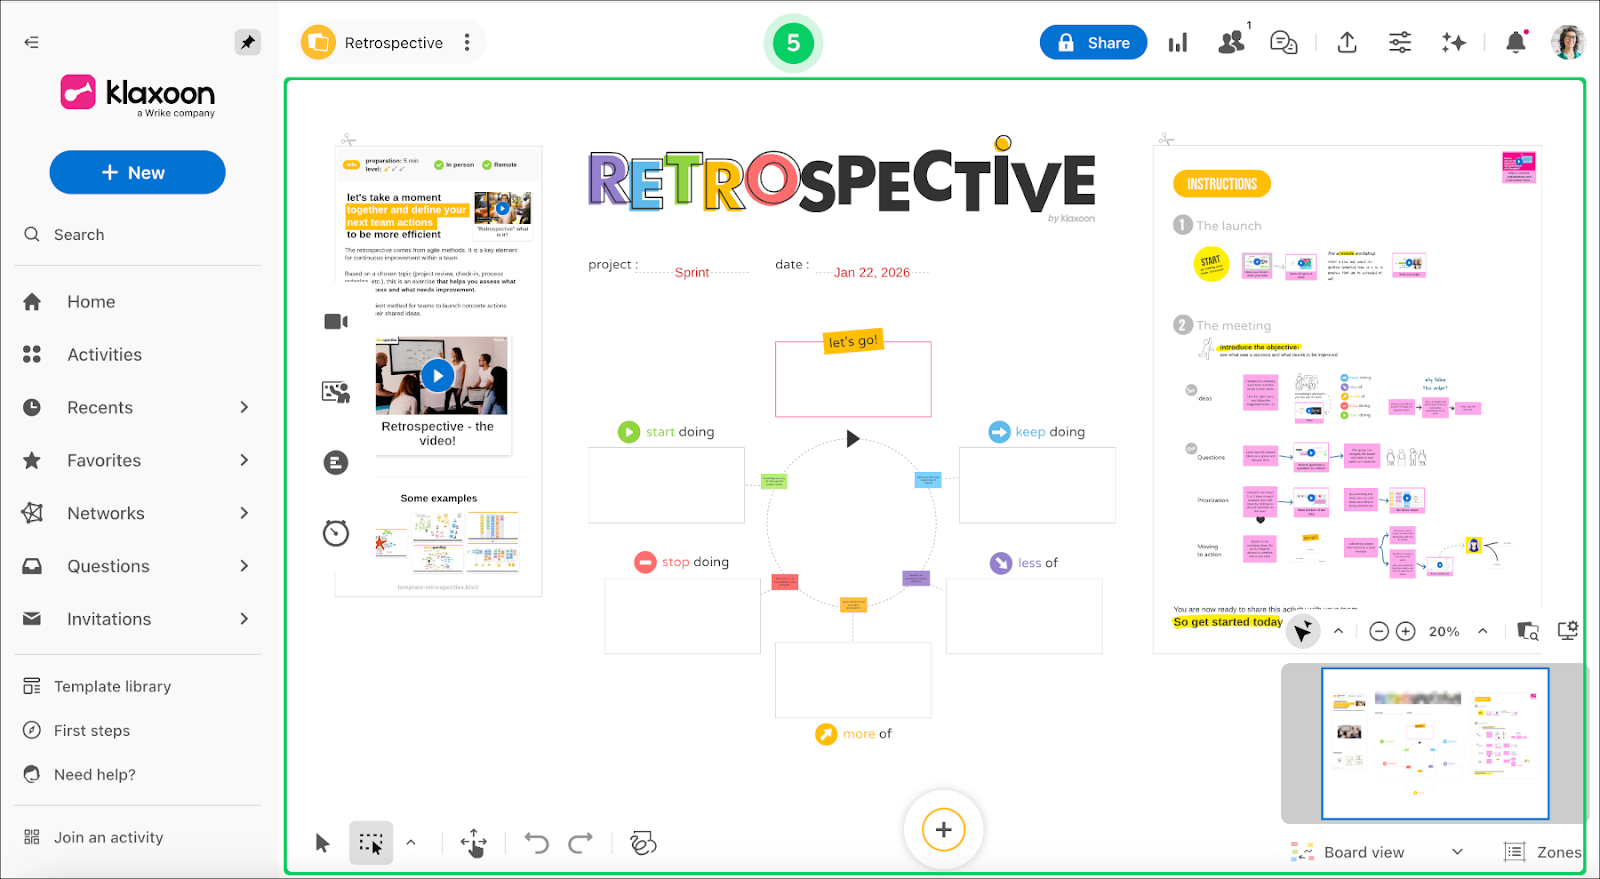Click the blue New button
This screenshot has height=879, width=1600.
click(137, 173)
